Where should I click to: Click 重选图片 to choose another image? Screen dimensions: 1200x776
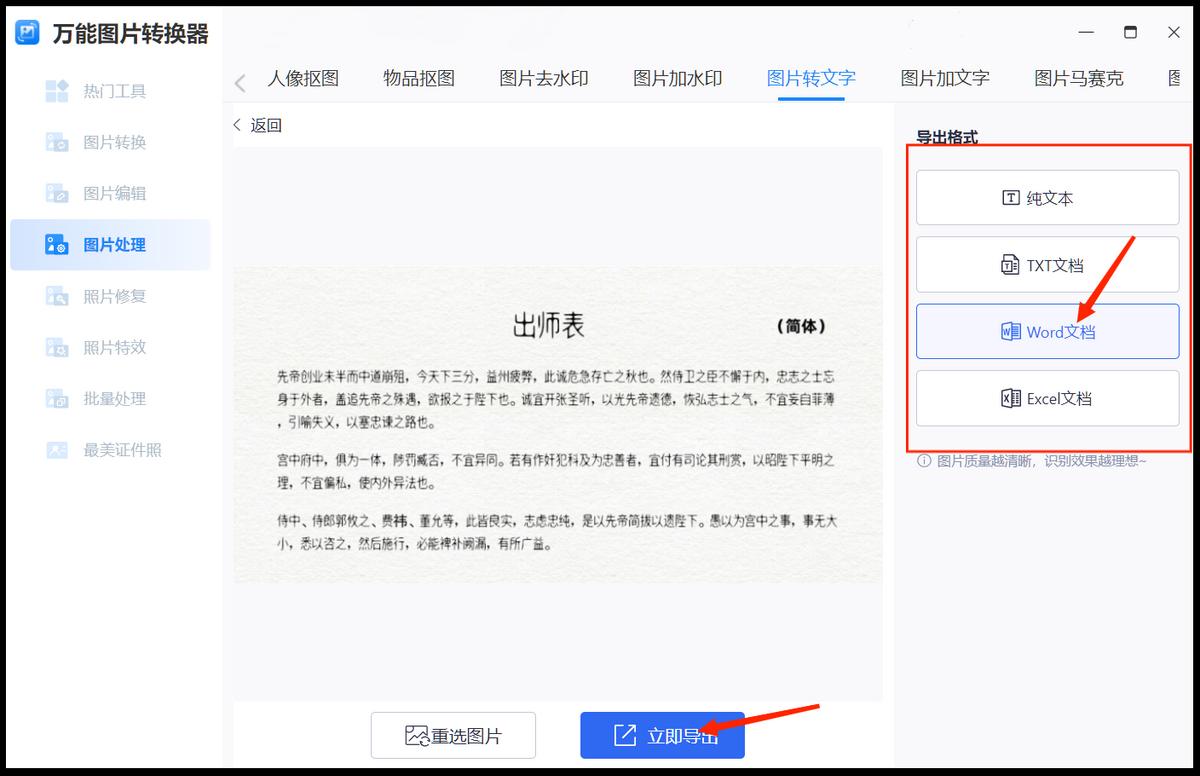pyautogui.click(x=453, y=734)
